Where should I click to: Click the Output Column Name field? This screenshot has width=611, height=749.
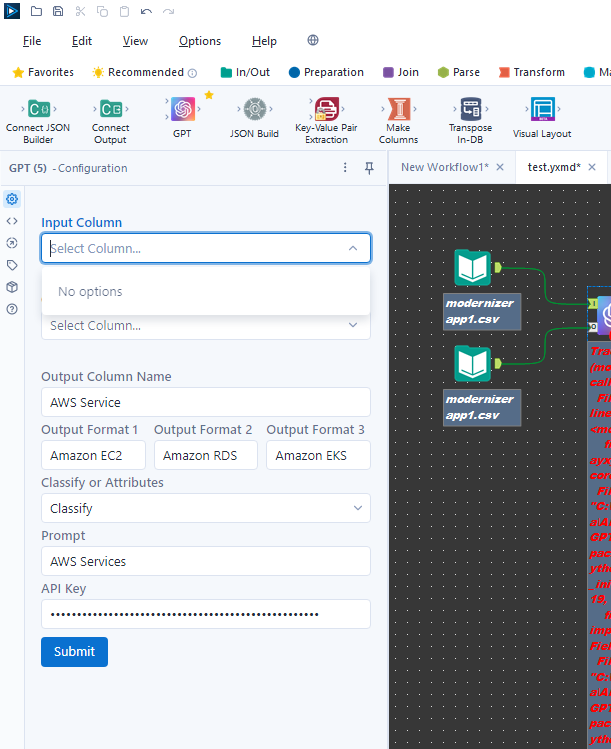(x=206, y=402)
